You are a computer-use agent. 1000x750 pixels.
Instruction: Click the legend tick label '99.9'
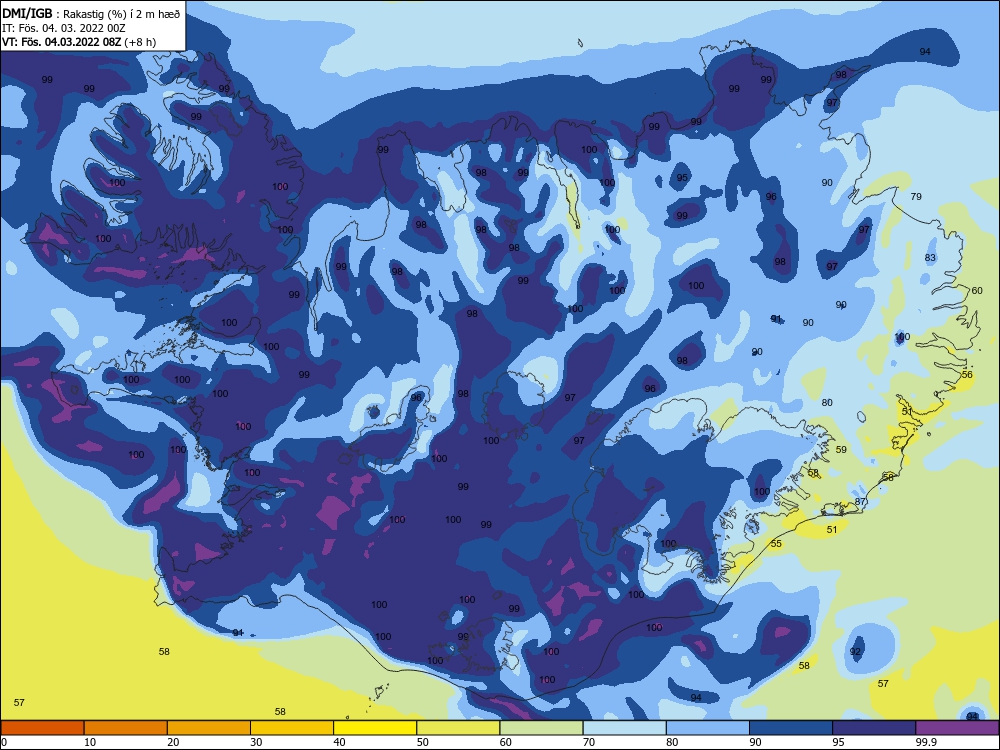pos(926,742)
